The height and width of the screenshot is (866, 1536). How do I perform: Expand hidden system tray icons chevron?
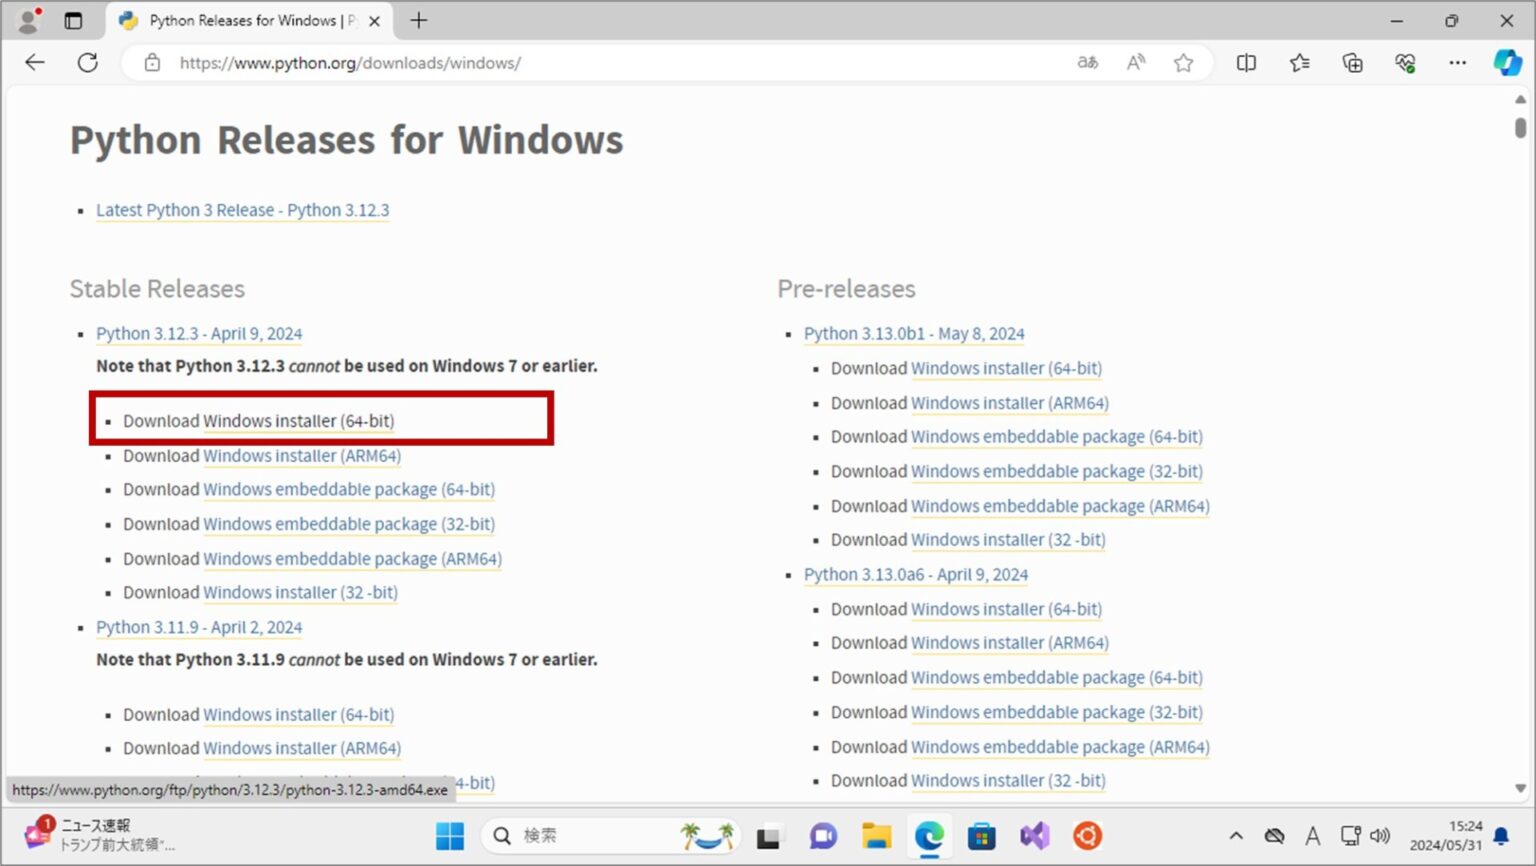tap(1236, 836)
